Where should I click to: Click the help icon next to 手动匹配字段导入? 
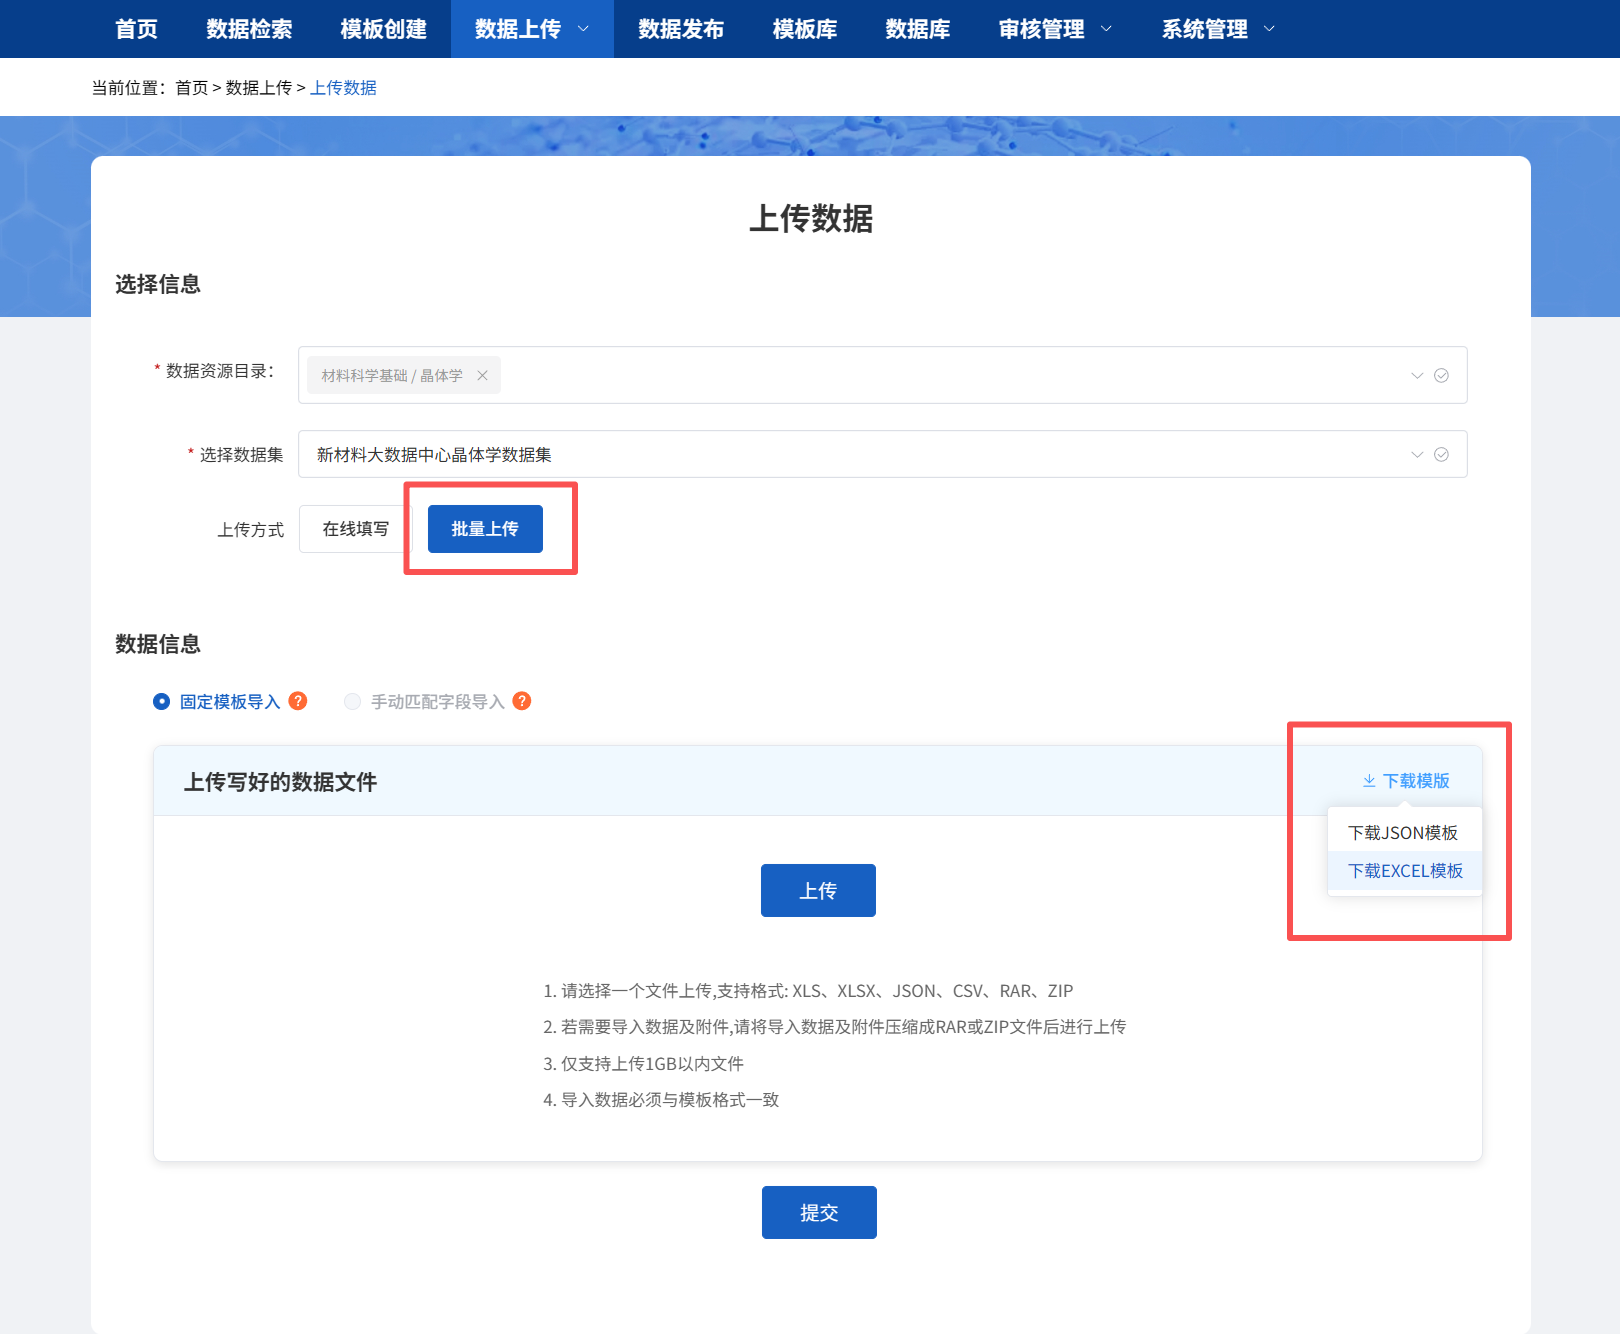coord(522,701)
